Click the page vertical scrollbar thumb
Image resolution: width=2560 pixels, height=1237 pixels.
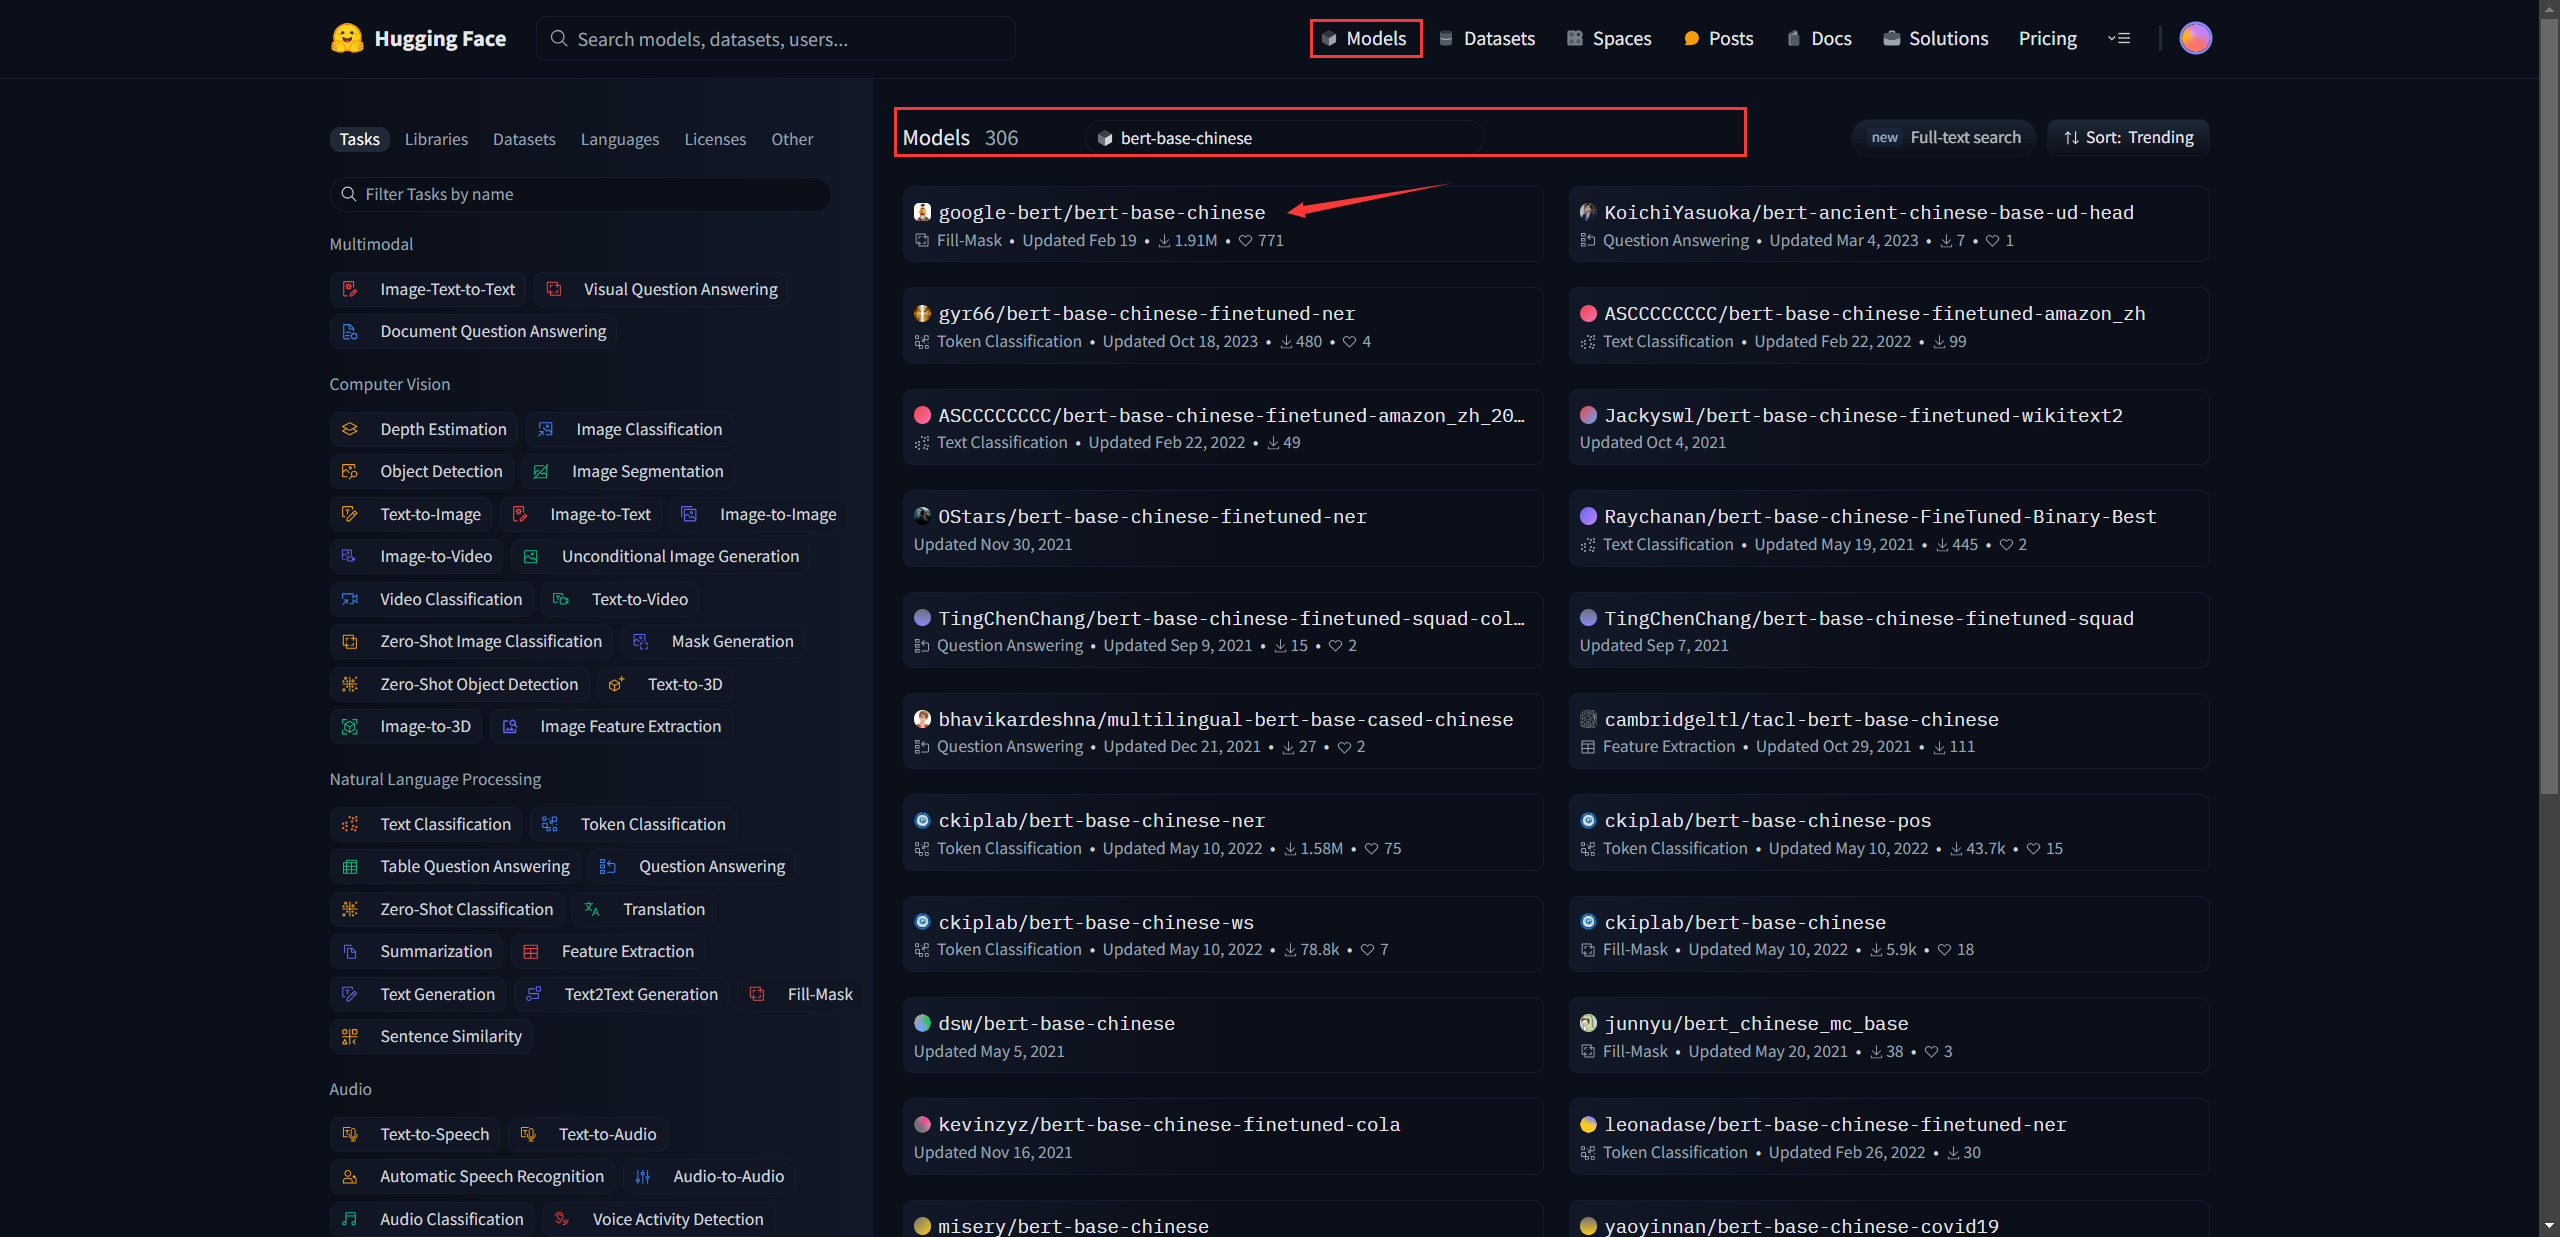coord(2550,405)
